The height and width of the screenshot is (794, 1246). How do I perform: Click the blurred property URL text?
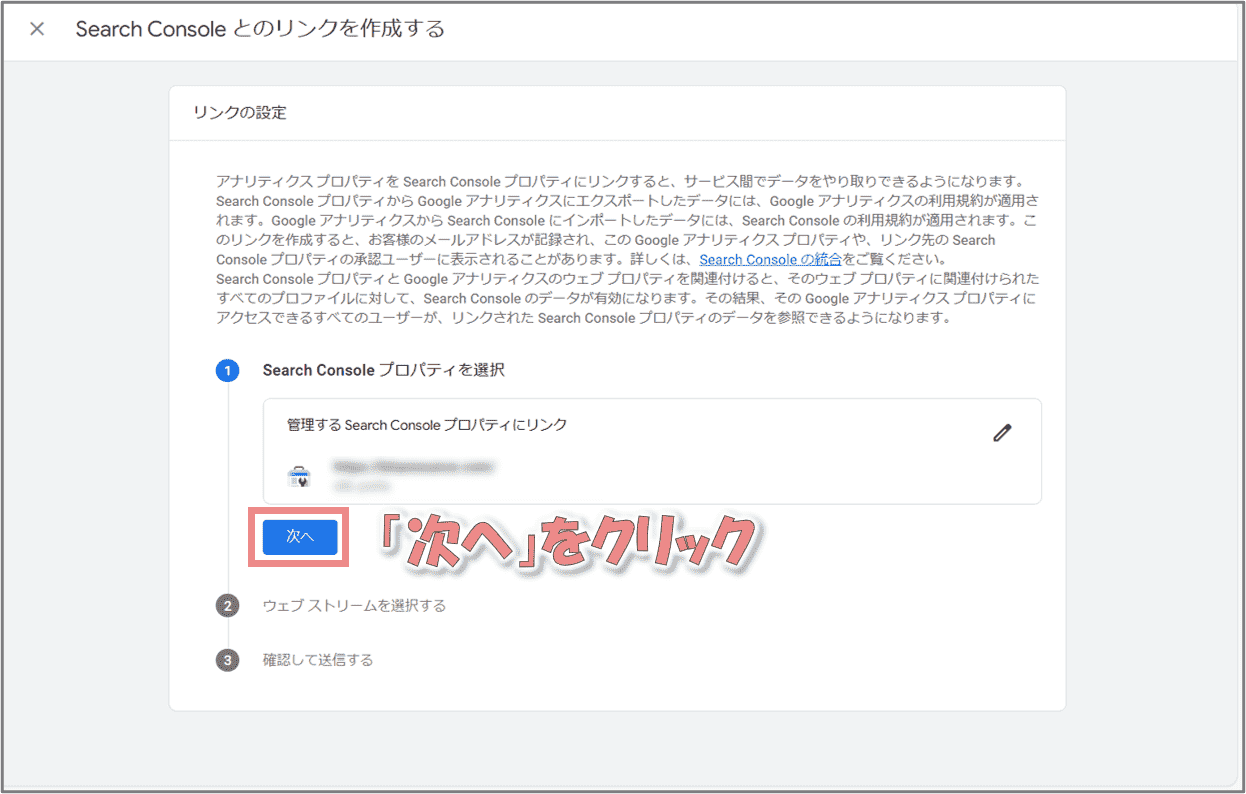click(414, 467)
